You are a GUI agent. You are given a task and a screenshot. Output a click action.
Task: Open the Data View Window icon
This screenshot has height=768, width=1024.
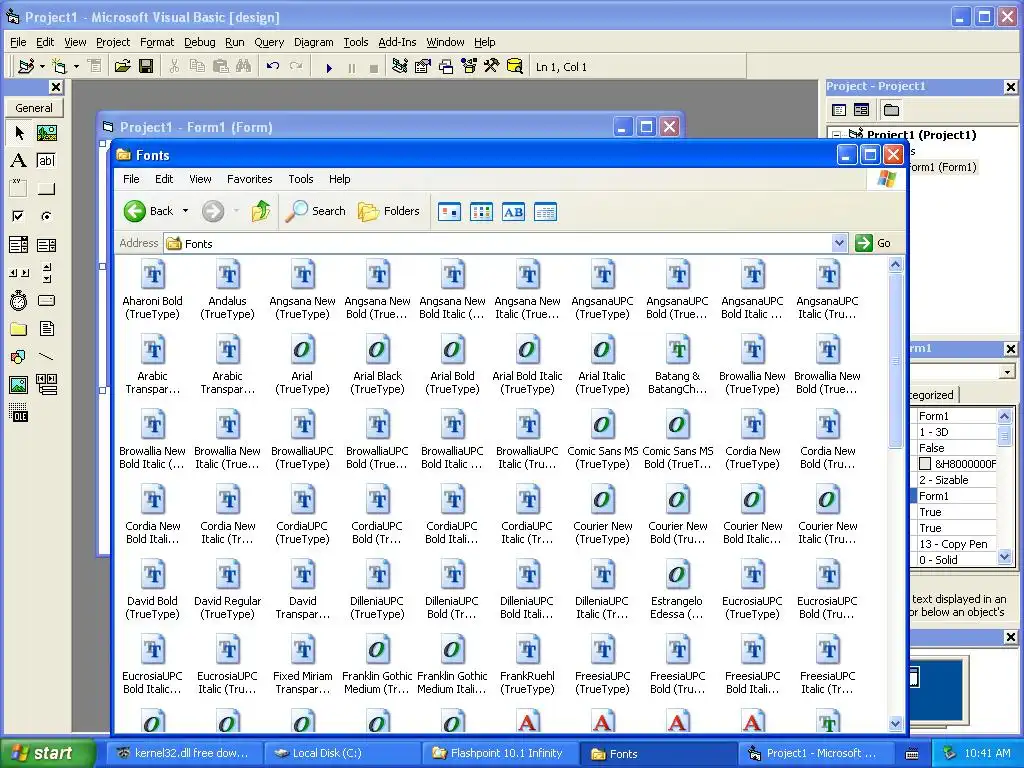pyautogui.click(x=515, y=67)
